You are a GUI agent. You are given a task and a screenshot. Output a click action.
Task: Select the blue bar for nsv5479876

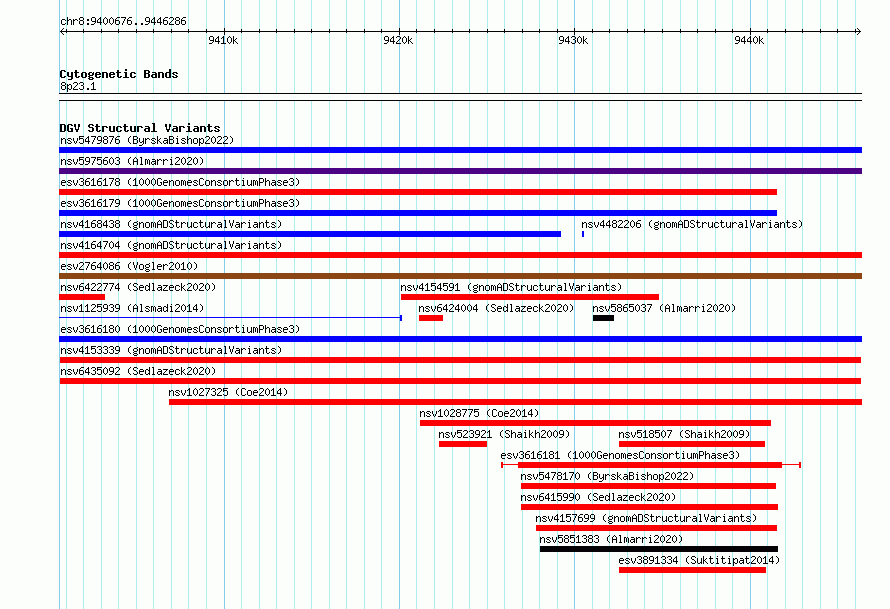[x=460, y=150]
